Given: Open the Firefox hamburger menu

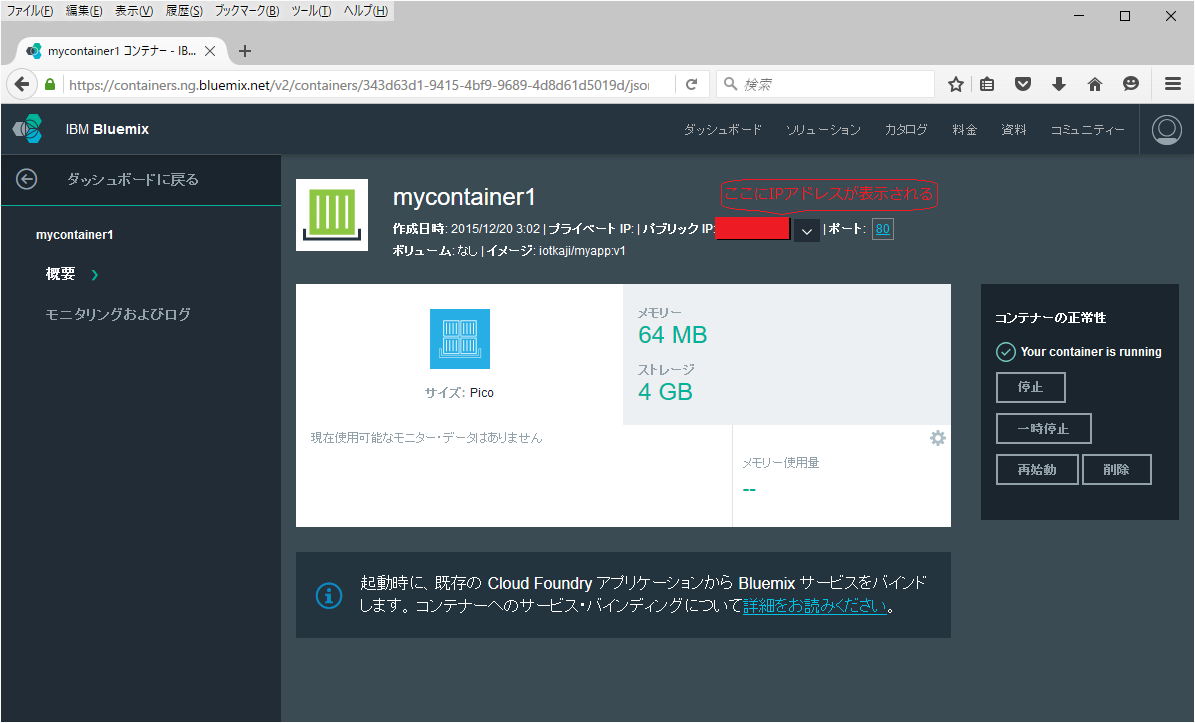Looking at the screenshot, I should click(1173, 85).
